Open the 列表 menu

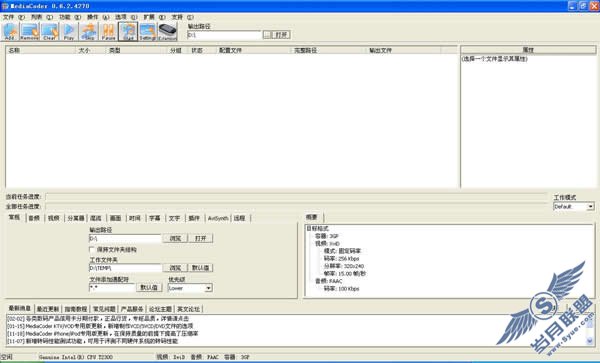tap(41, 17)
